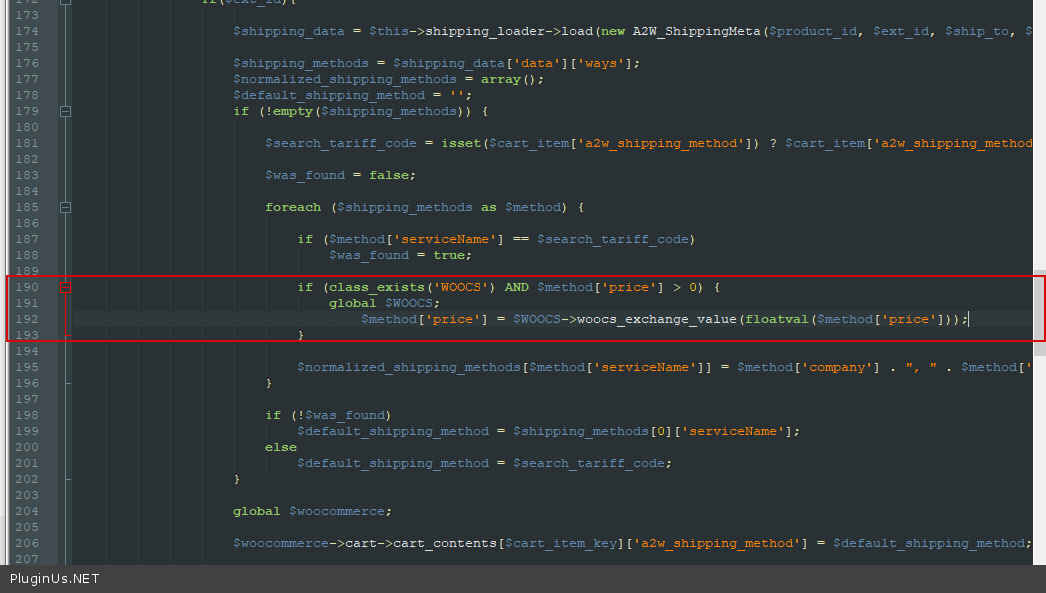Click the vertical scrollbar thumb

tap(1039, 305)
